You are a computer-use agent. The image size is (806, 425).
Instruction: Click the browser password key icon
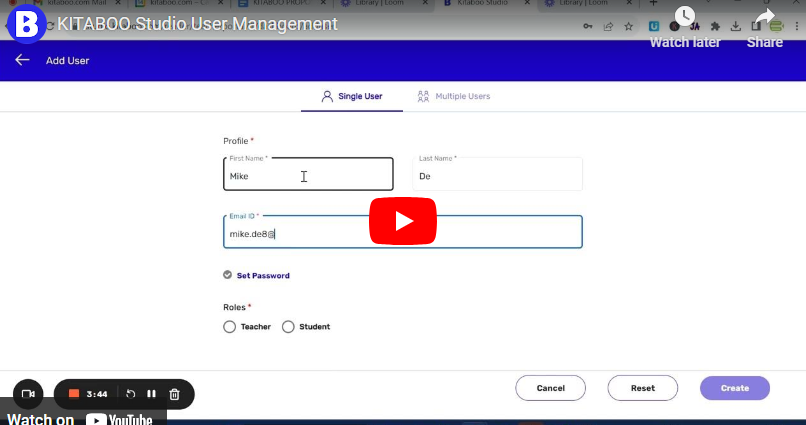coord(588,26)
